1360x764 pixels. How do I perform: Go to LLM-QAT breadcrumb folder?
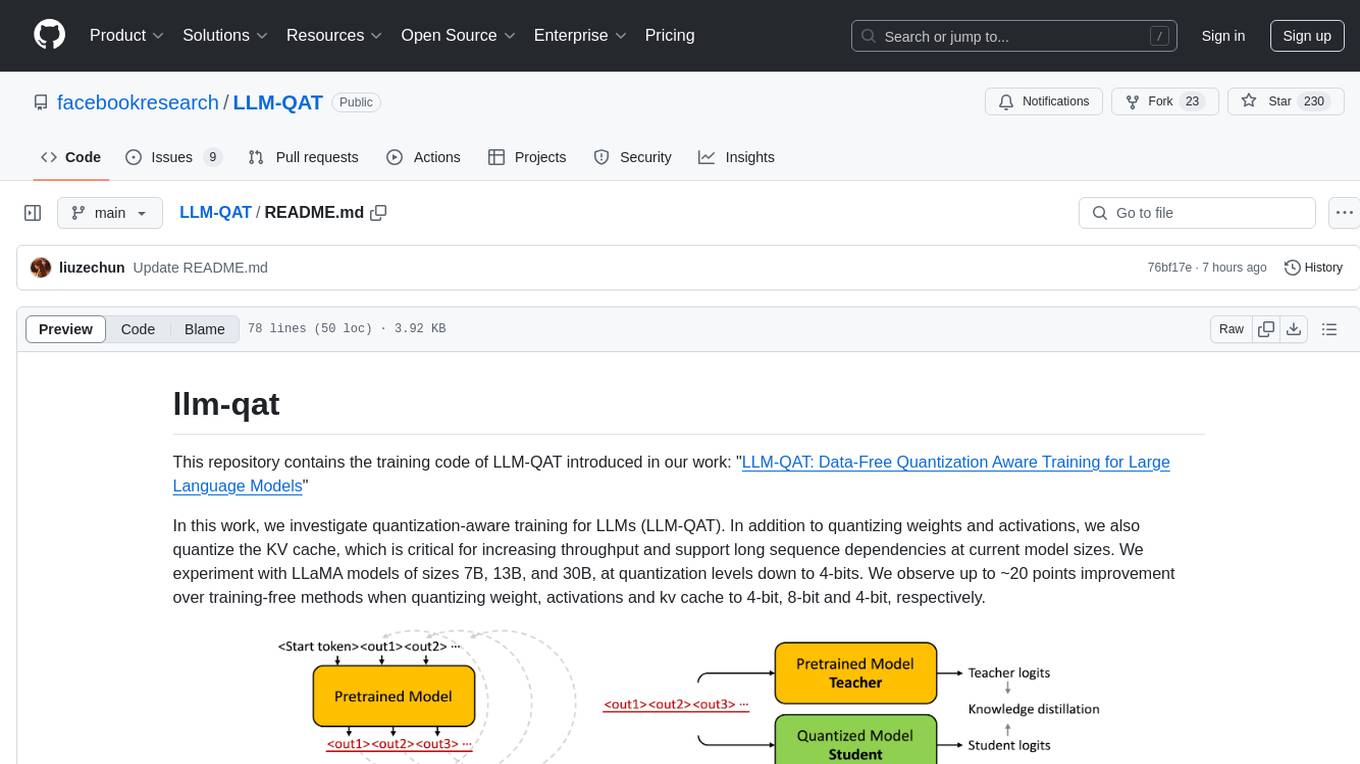215,213
